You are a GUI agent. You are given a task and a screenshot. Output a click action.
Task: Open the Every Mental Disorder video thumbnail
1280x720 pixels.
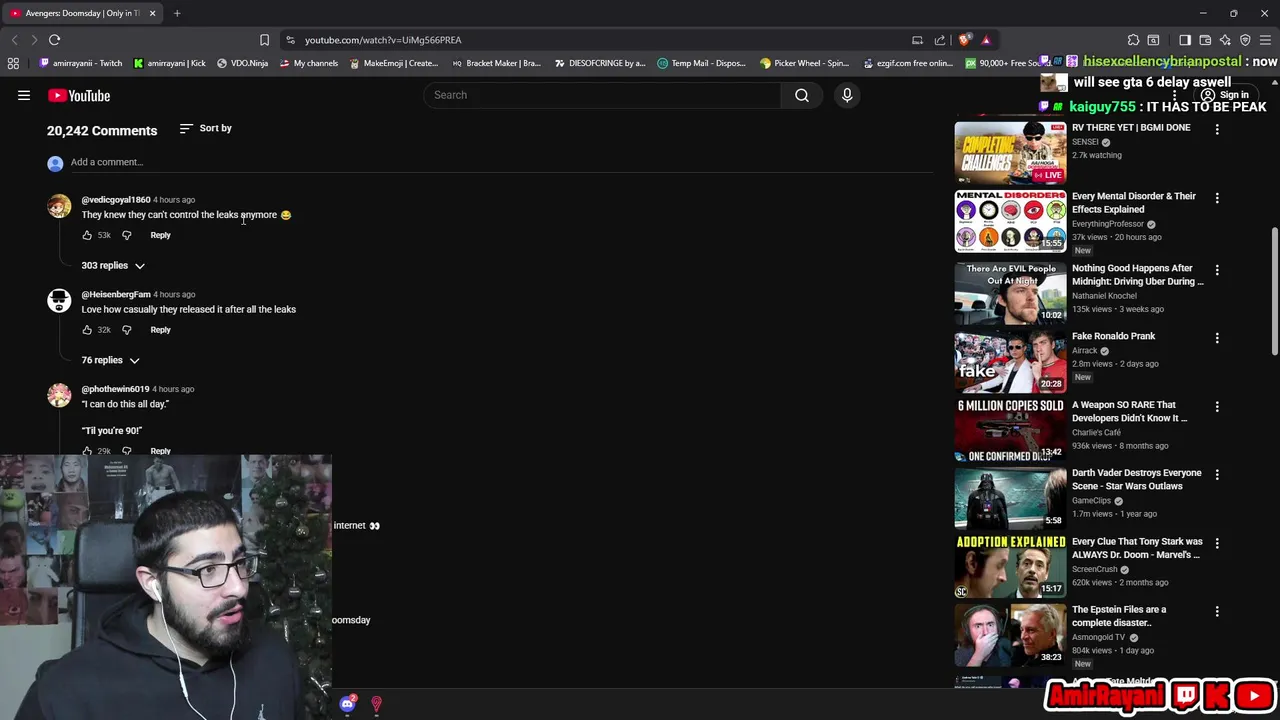1010,221
